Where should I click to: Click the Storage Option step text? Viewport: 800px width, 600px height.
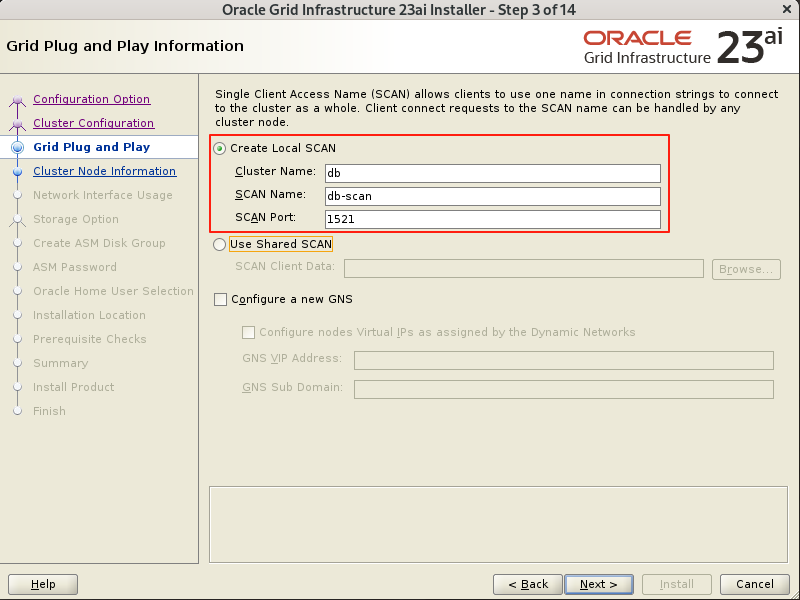pyautogui.click(x=76, y=219)
